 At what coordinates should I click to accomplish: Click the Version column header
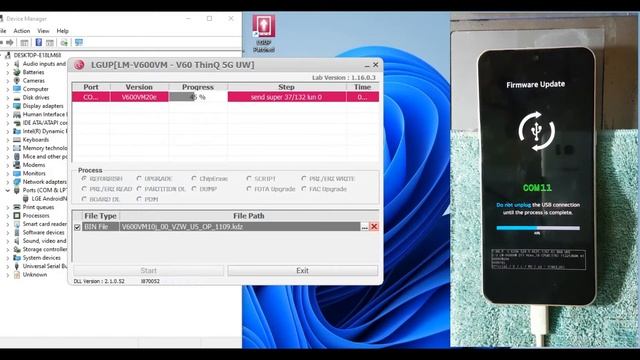139,87
